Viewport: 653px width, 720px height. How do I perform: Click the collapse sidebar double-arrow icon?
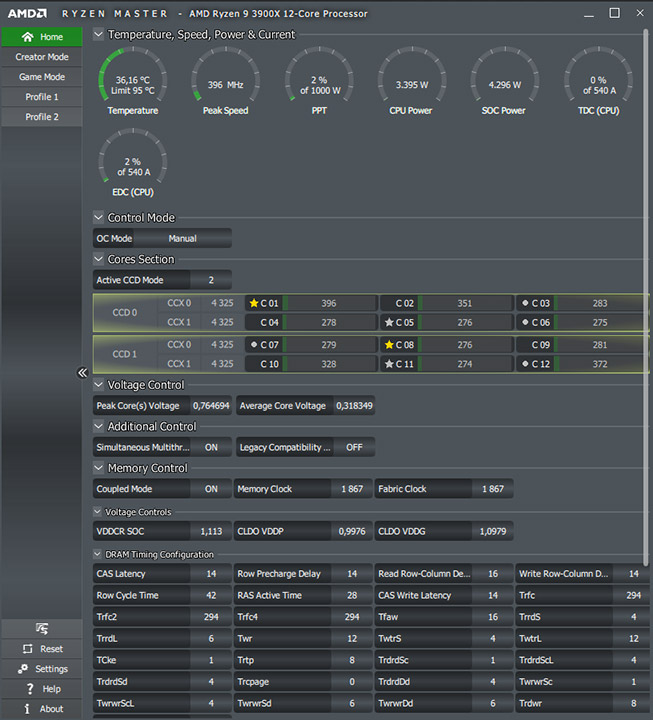tap(82, 372)
